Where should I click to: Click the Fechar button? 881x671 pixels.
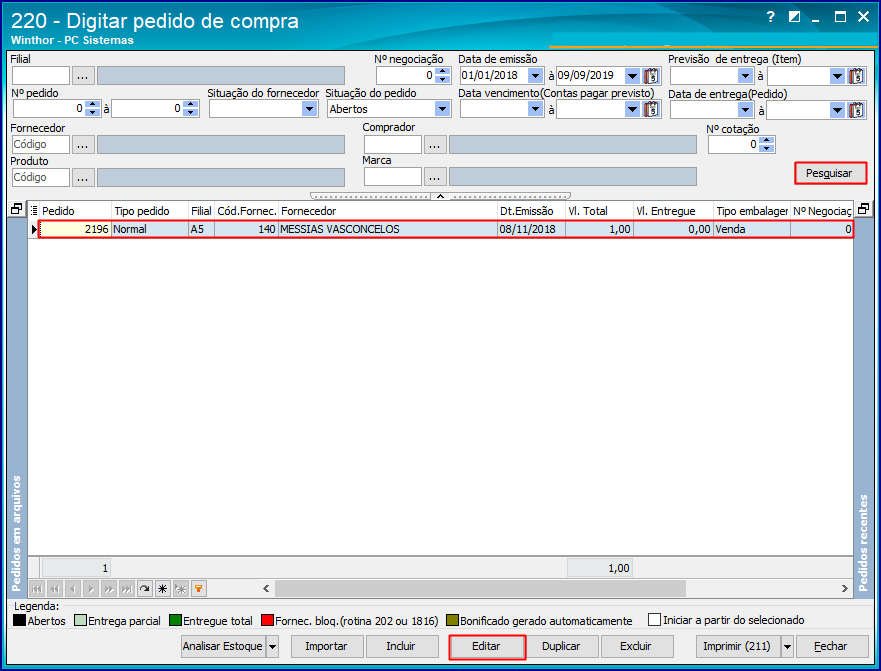[831, 646]
